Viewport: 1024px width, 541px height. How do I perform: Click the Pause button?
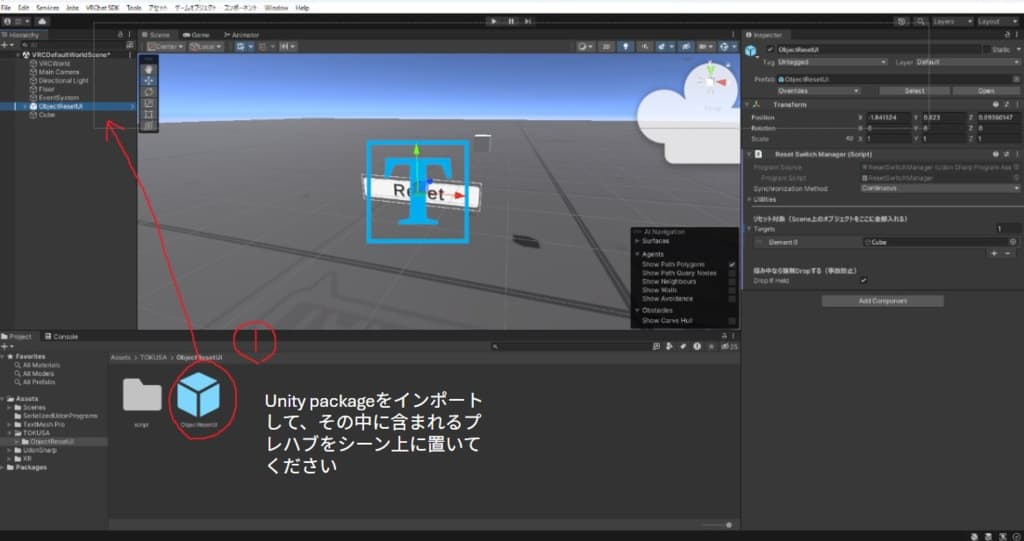[x=511, y=22]
